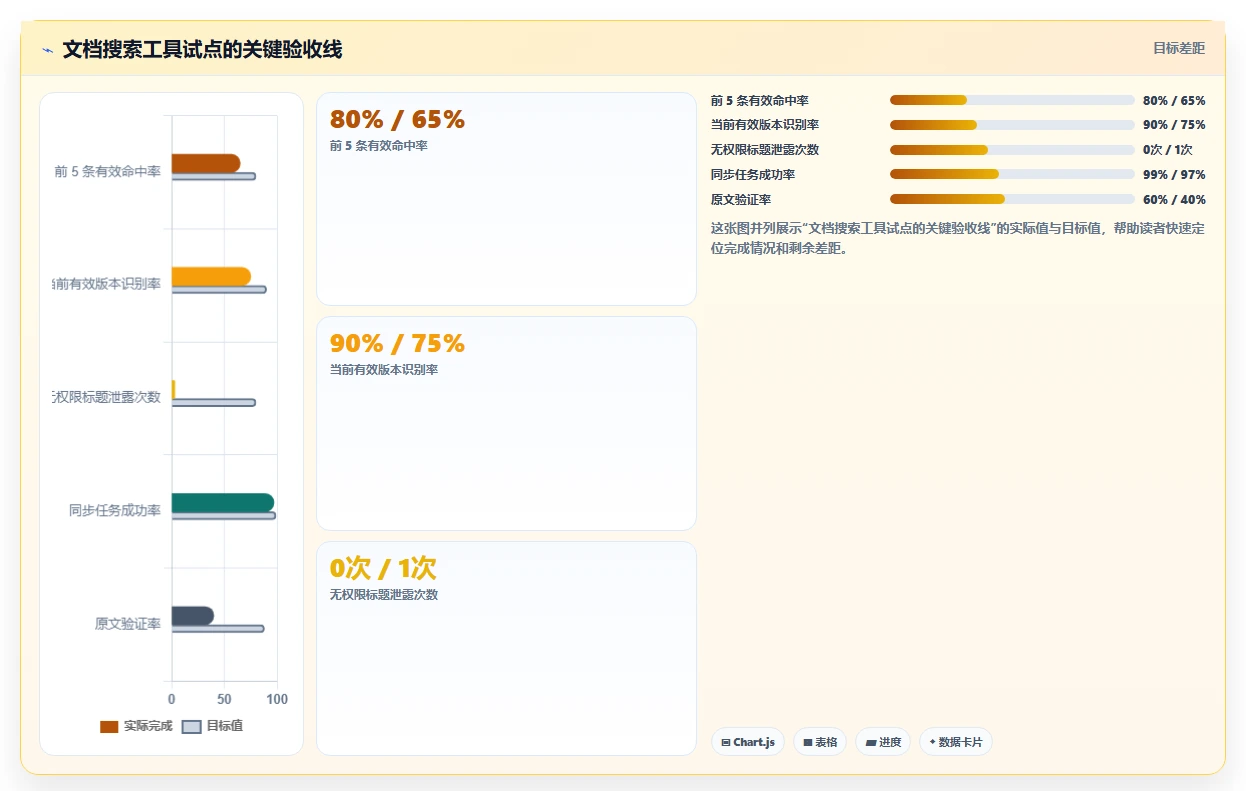Image resolution: width=1246 pixels, height=791 pixels.
Task: Click the 前 5 条有效命中率 caption in the first card
Action: tap(378, 146)
